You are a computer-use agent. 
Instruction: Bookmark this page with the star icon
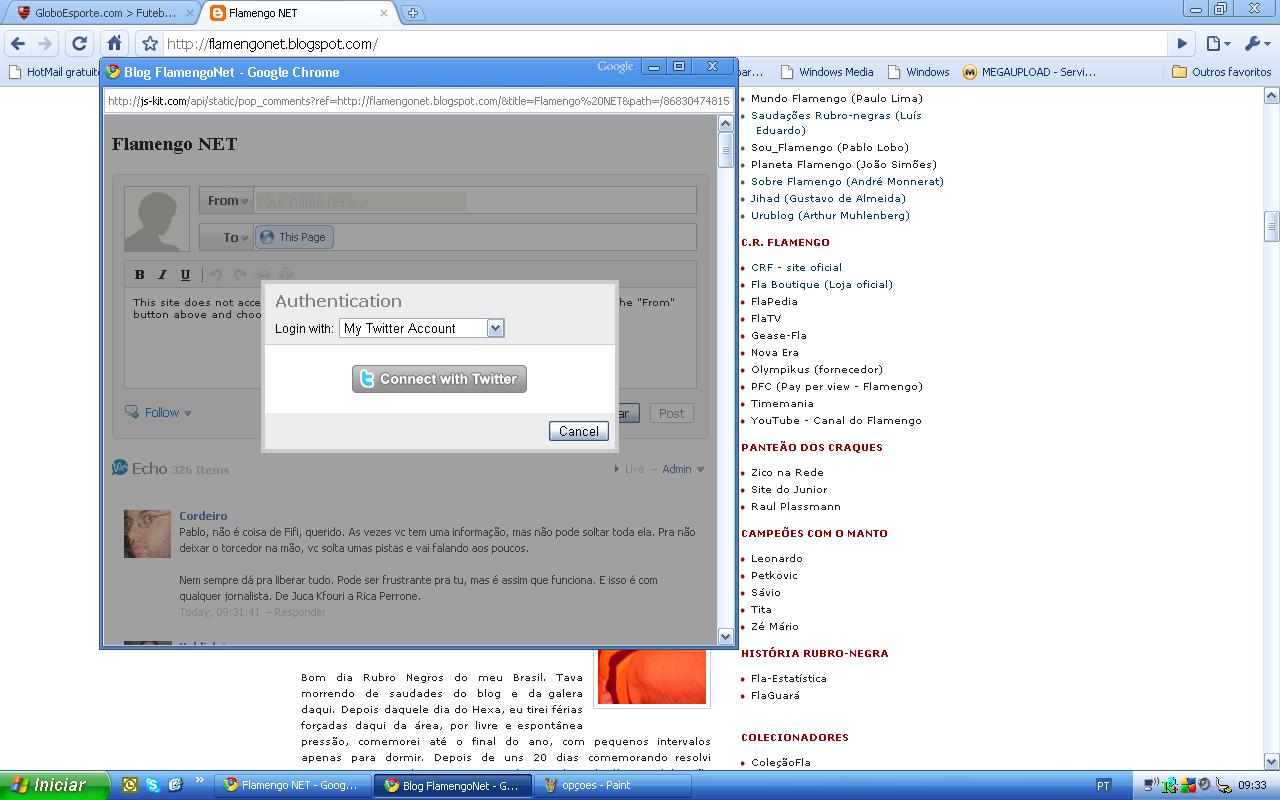click(150, 44)
